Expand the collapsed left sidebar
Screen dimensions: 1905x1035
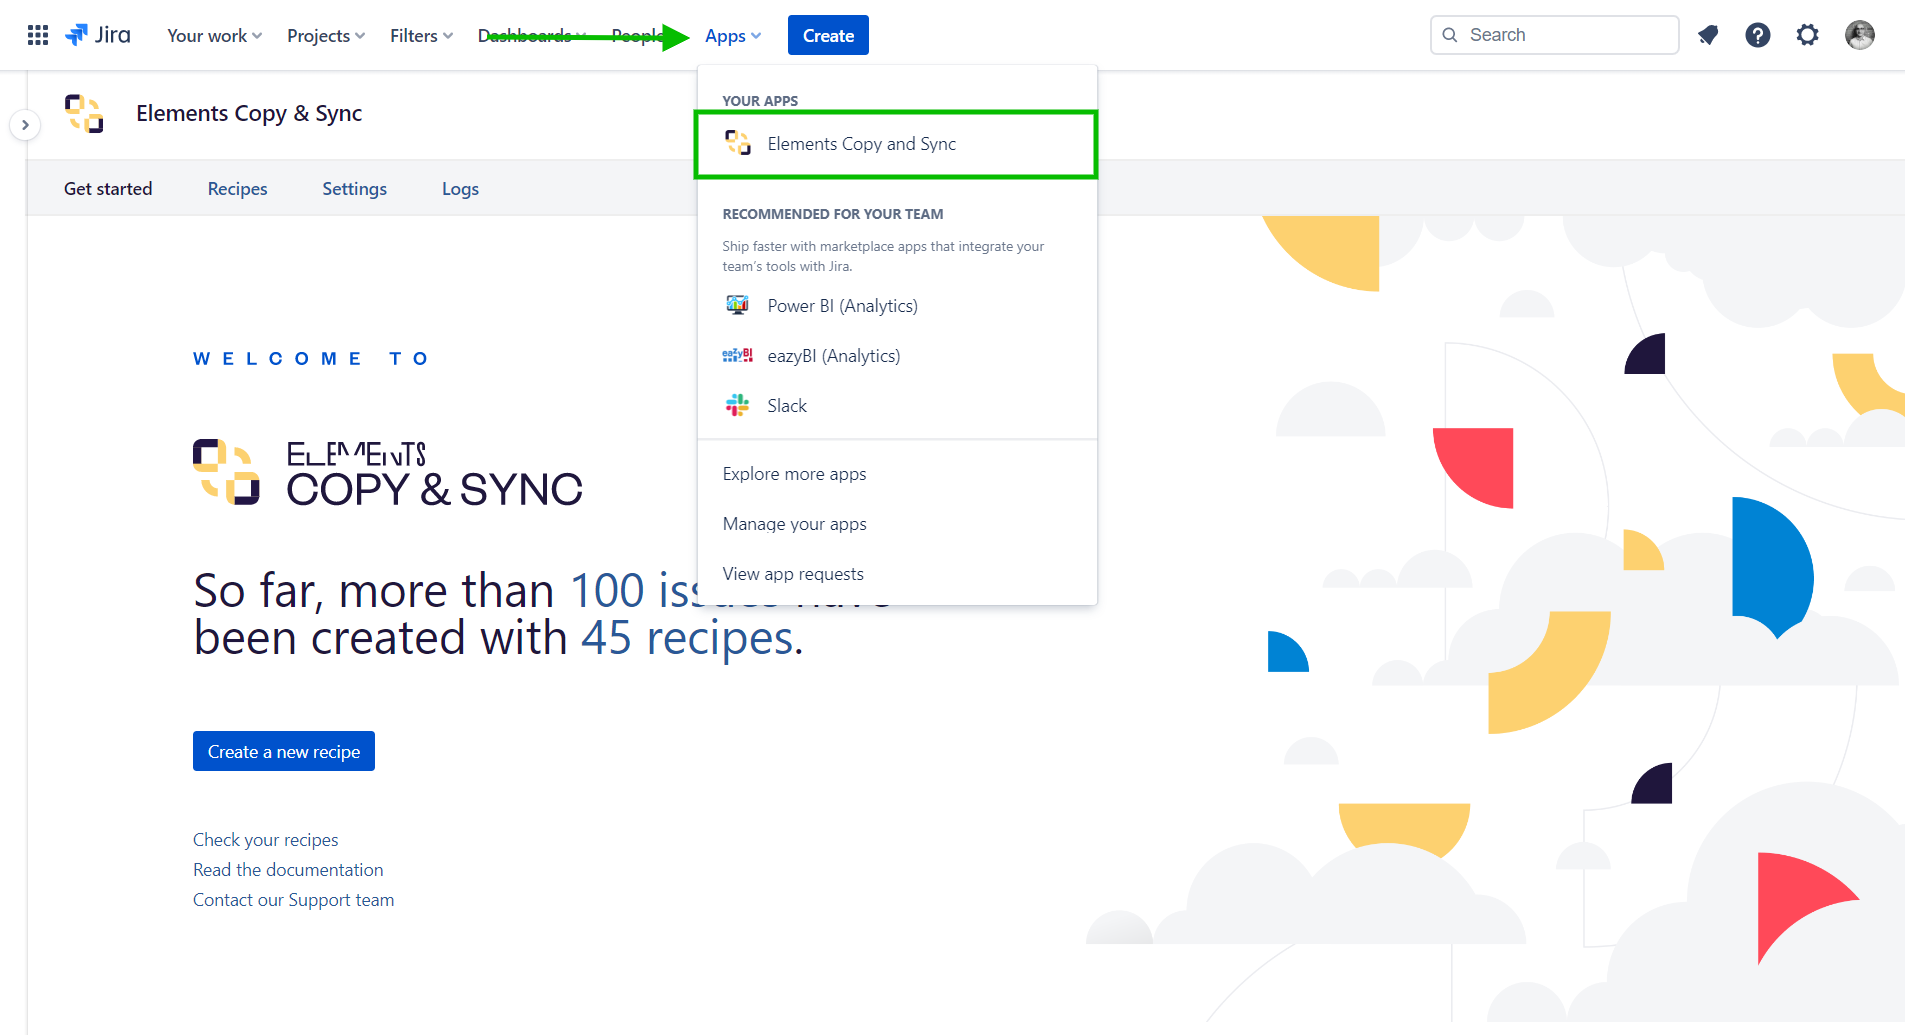click(x=25, y=124)
